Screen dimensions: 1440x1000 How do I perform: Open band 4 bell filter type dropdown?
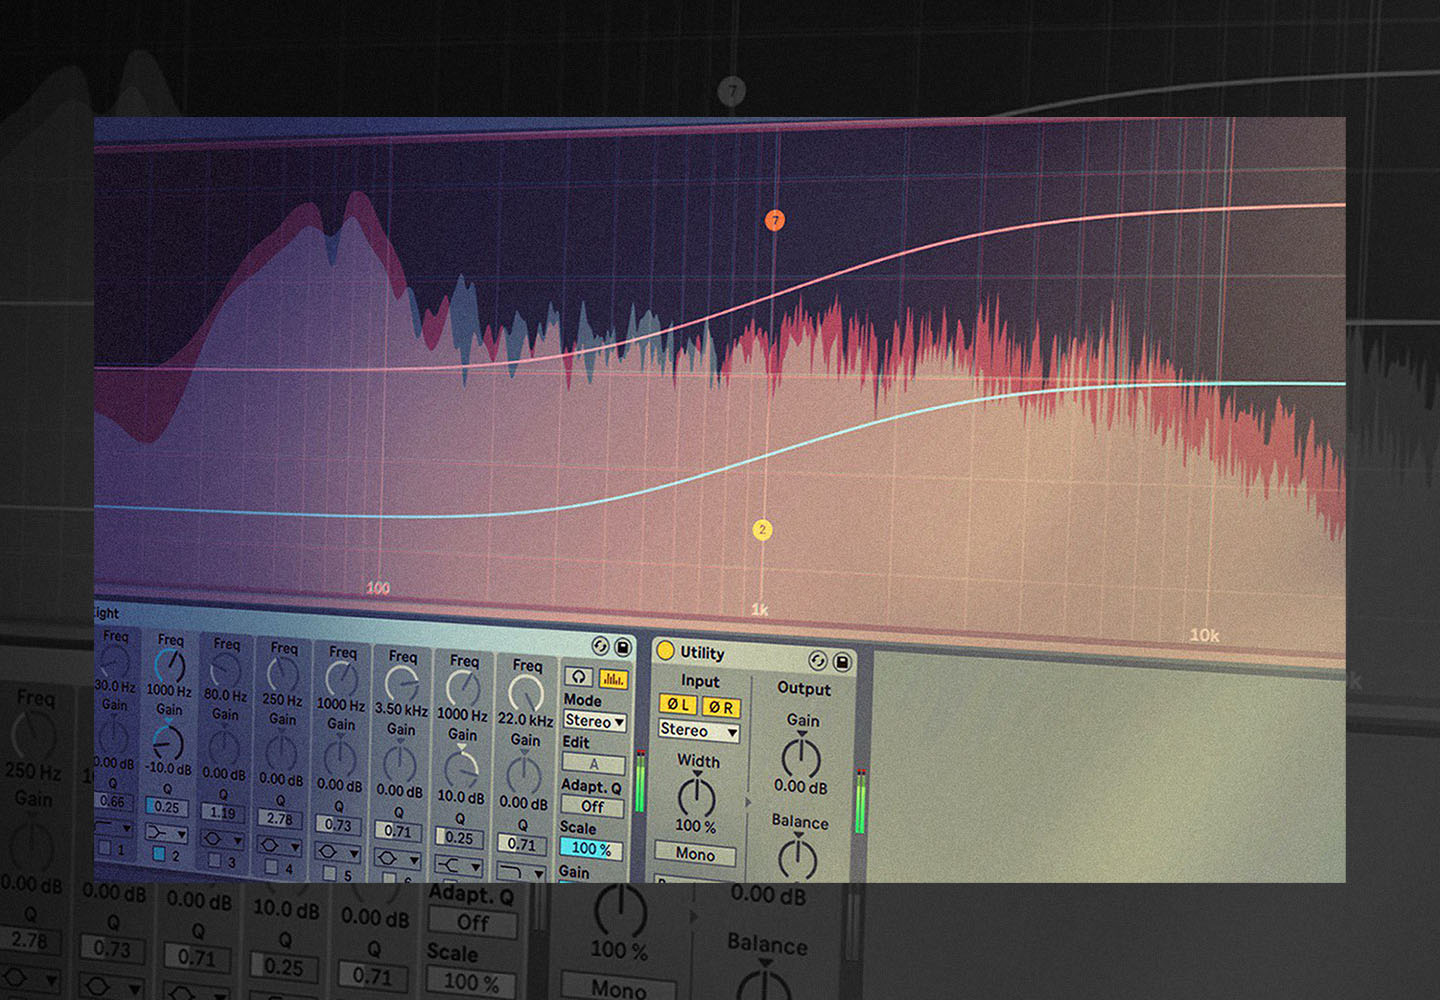(279, 845)
